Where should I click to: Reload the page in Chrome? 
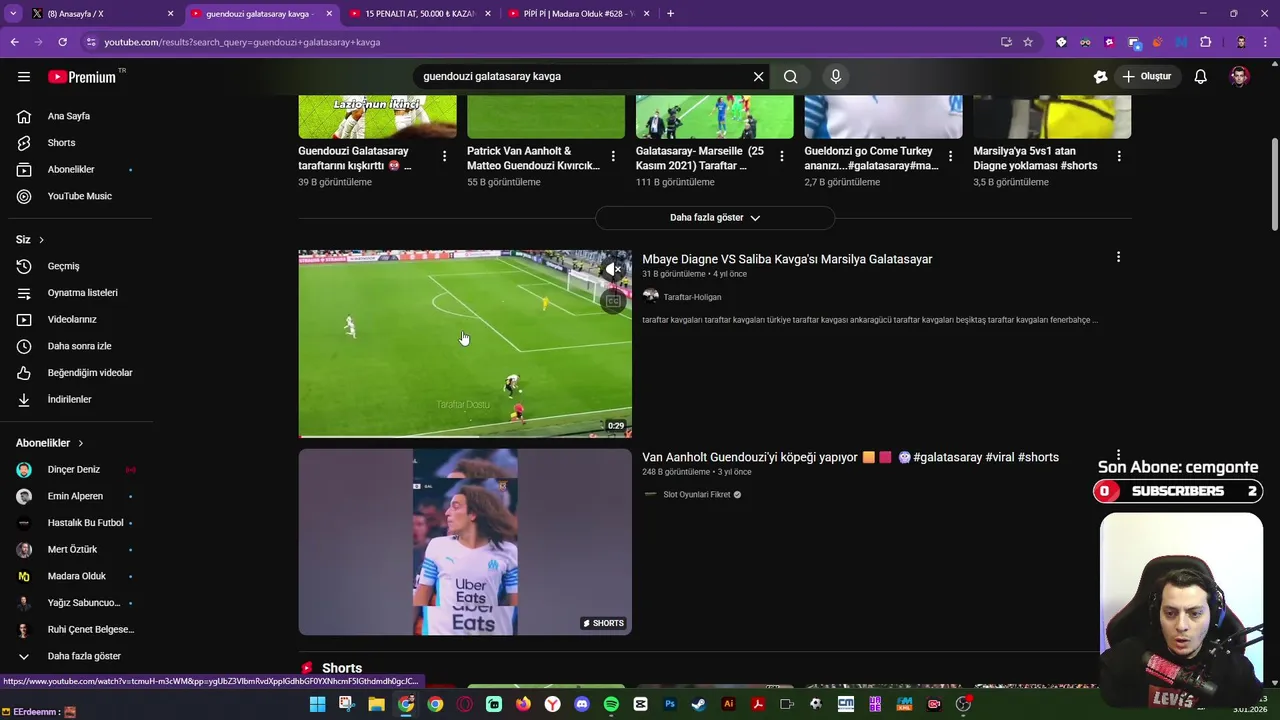click(x=62, y=42)
